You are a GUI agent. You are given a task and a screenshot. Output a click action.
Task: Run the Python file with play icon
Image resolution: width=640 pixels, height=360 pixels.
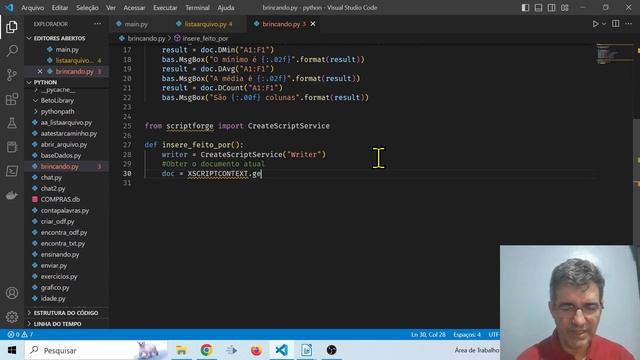click(x=596, y=24)
